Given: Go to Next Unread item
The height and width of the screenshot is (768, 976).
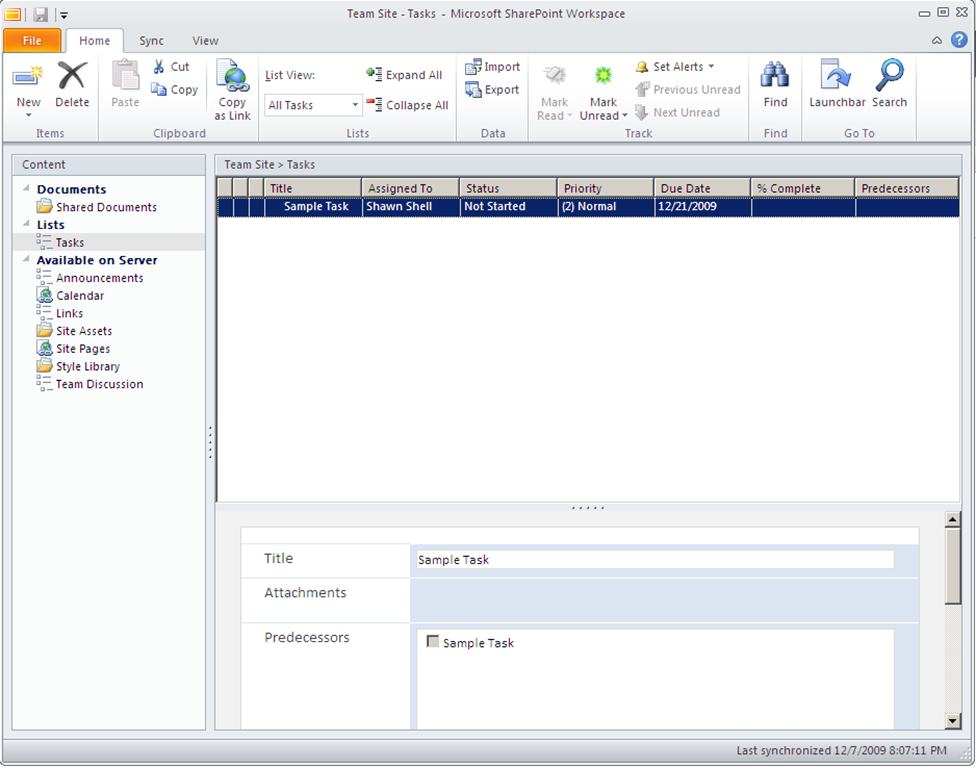Looking at the screenshot, I should 677,113.
